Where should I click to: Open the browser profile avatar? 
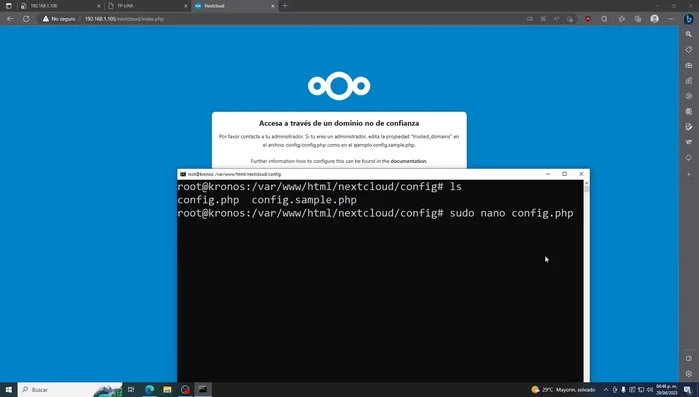coord(654,19)
